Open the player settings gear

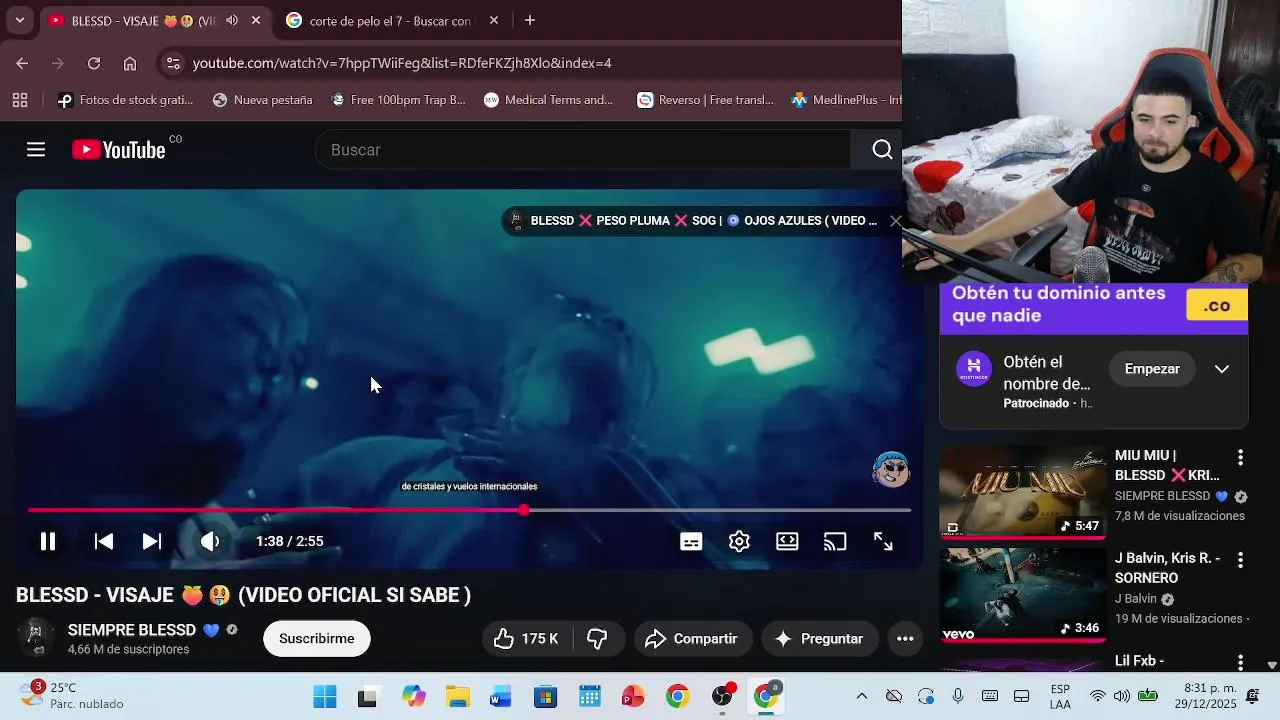click(739, 541)
